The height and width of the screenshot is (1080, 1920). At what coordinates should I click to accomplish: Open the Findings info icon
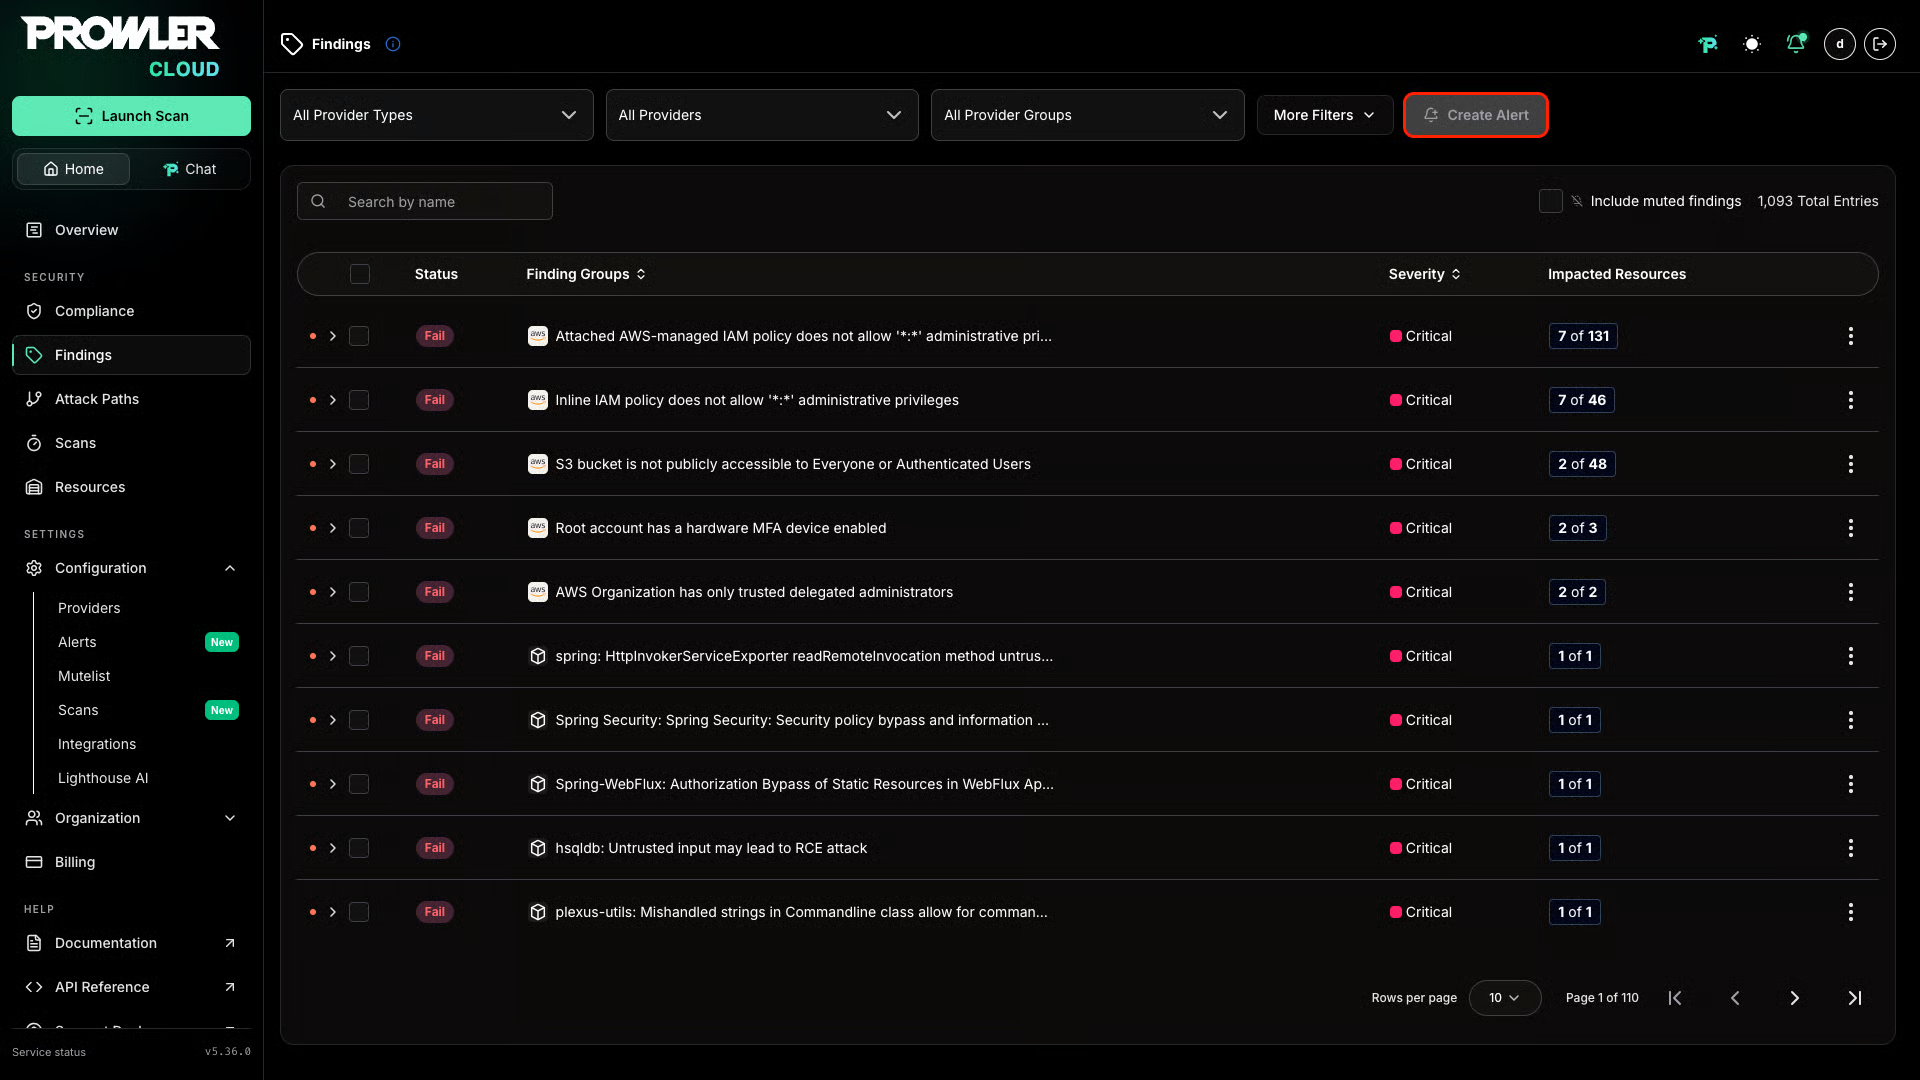point(393,44)
